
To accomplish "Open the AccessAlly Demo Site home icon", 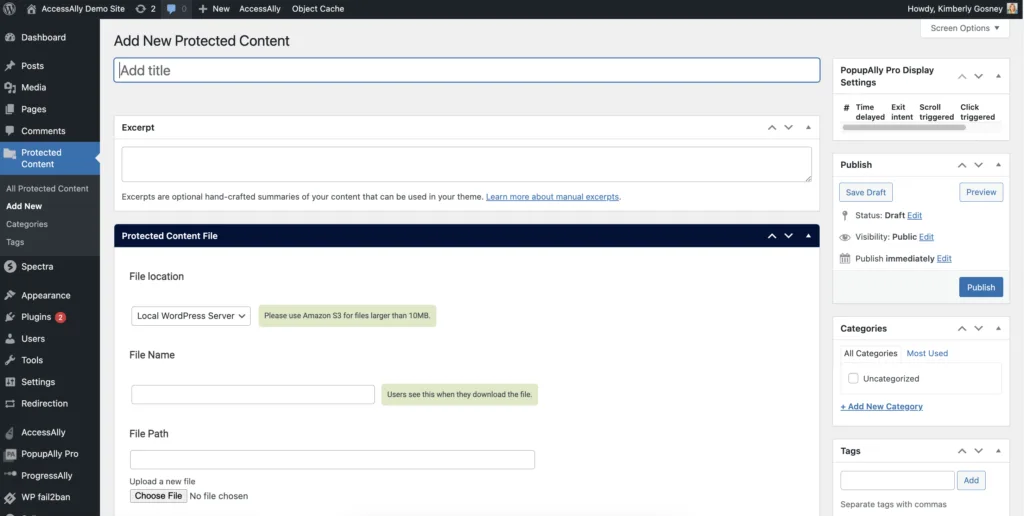I will tap(31, 9).
